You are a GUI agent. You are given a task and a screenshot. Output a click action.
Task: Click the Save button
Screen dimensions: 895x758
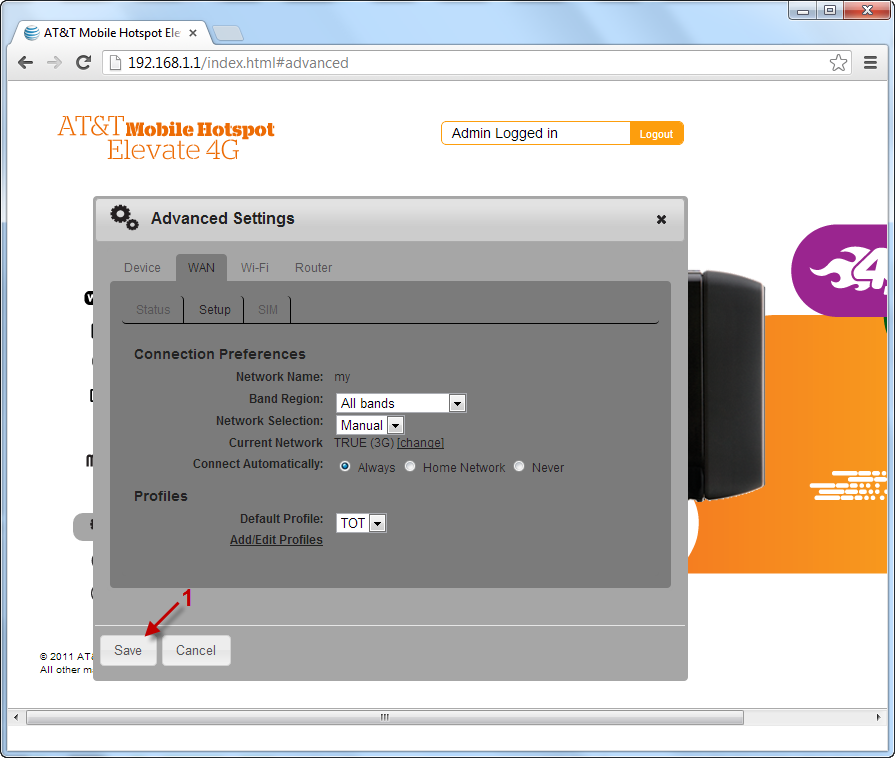tap(128, 650)
